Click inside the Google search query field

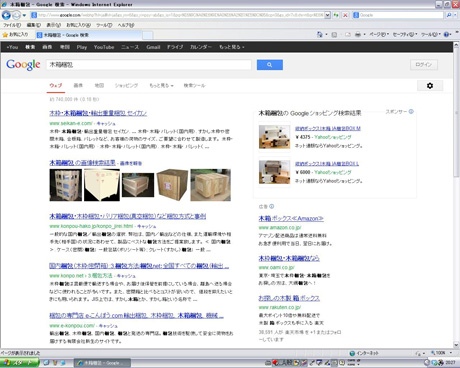(149, 65)
